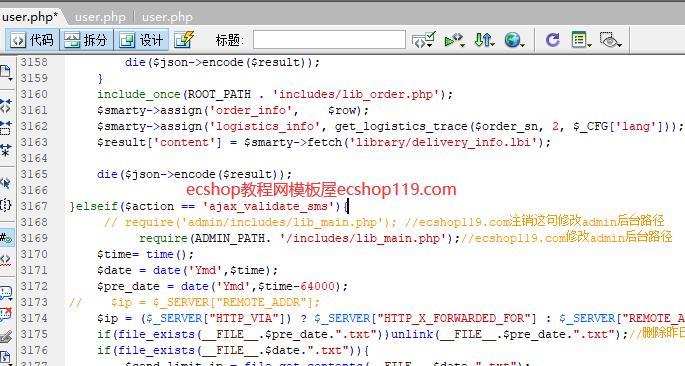Click line number 3164
The image size is (685, 366).
click(34, 158)
